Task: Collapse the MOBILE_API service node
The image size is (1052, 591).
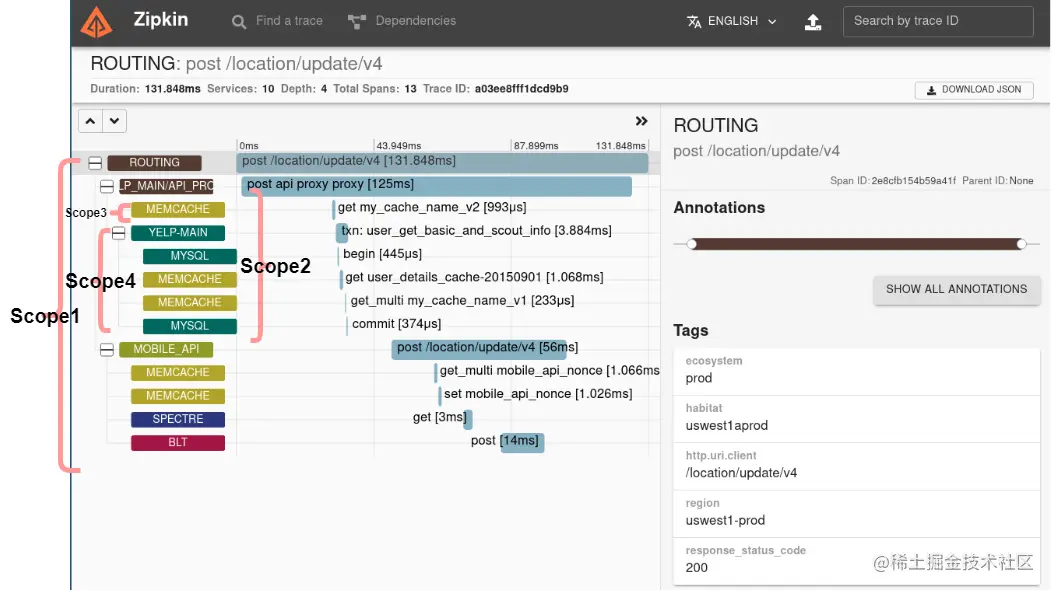Action: [x=107, y=350]
